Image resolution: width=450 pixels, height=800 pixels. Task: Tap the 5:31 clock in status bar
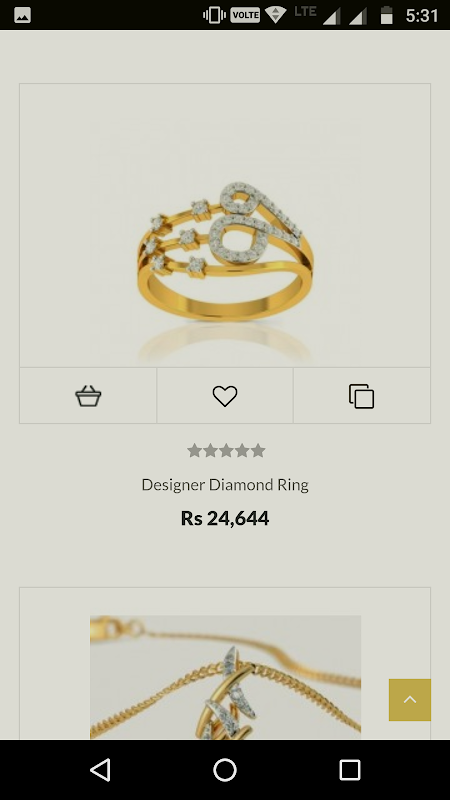pos(422,16)
